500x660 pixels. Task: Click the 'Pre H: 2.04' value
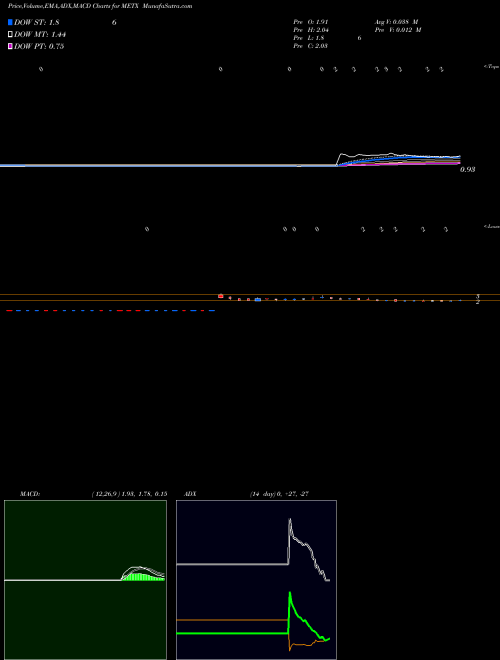pos(311,30)
